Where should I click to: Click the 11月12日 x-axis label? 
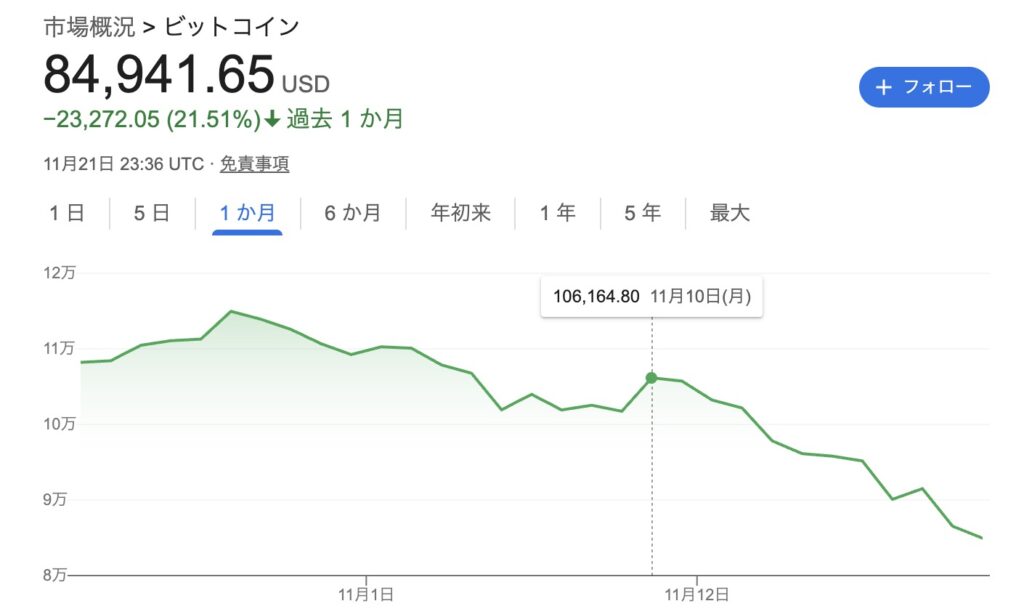tap(696, 594)
